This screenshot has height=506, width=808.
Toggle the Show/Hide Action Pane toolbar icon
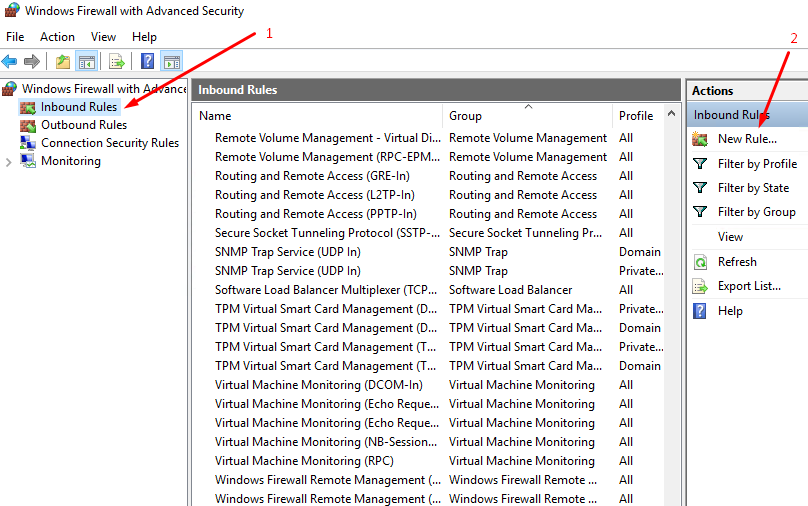[x=172, y=62]
